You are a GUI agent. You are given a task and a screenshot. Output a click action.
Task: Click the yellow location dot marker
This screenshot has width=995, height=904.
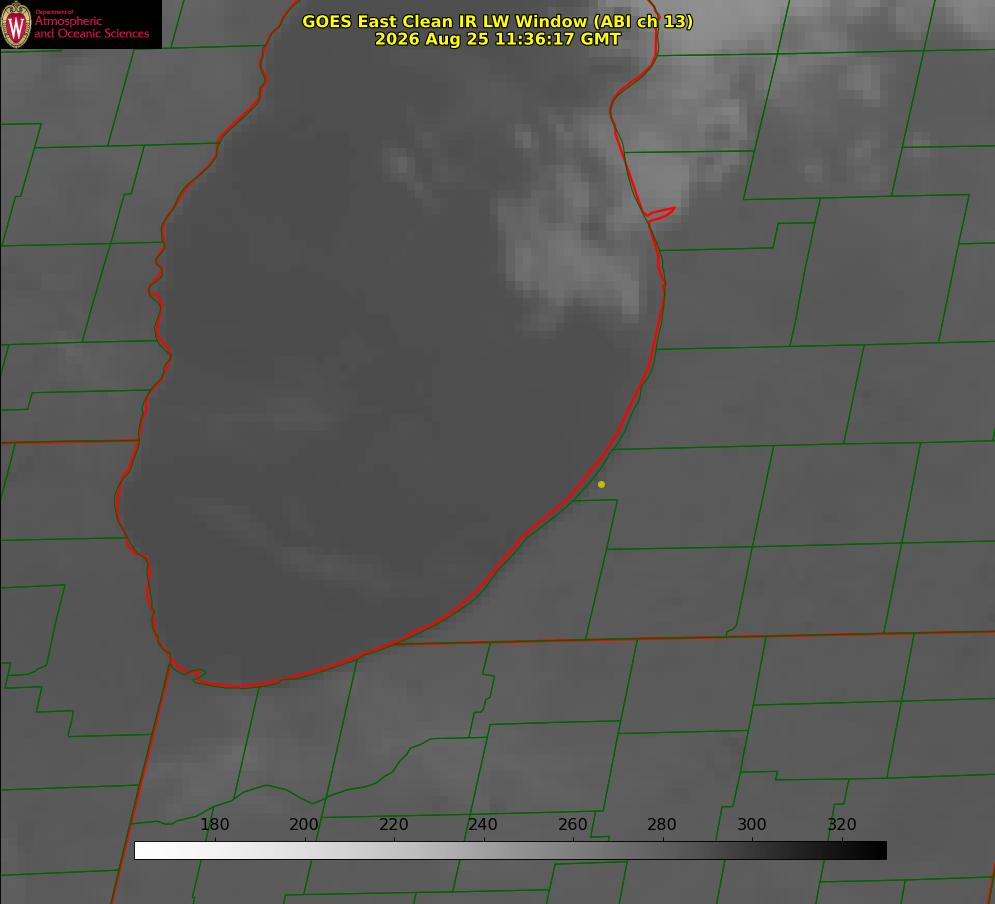coord(602,485)
